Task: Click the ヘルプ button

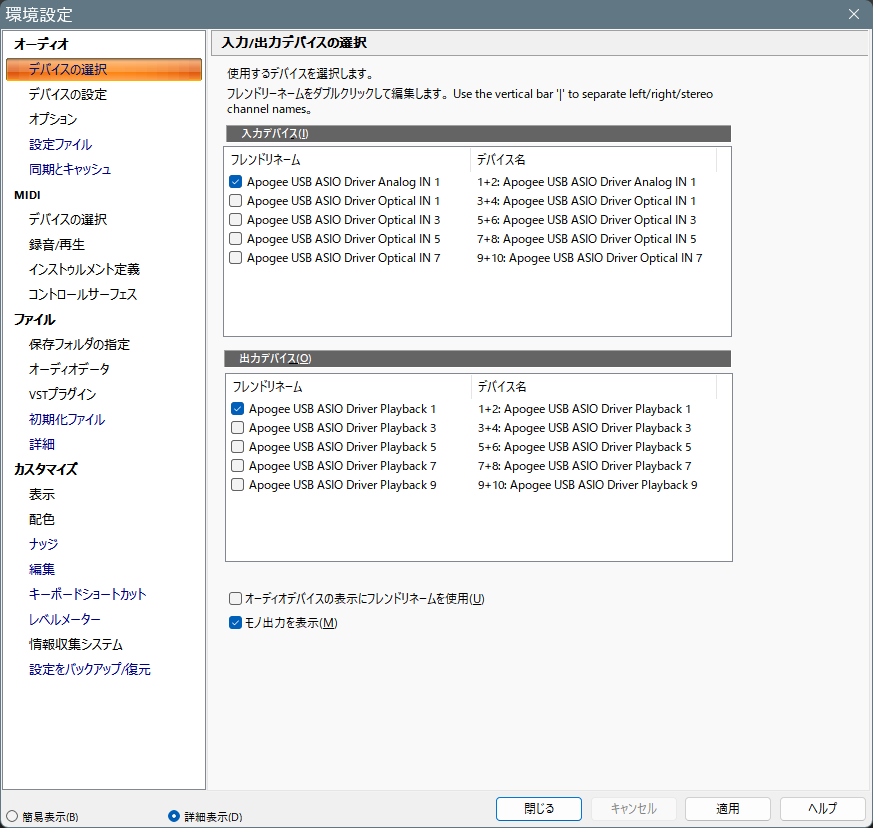Action: pyautogui.click(x=822, y=809)
